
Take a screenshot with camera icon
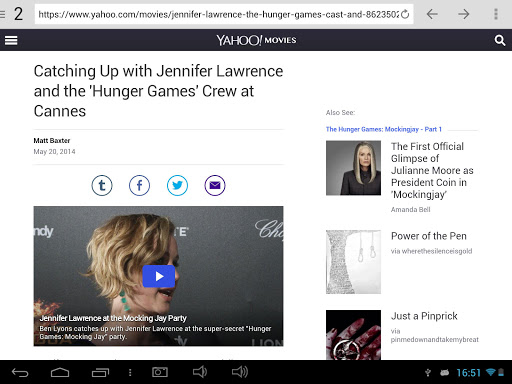click(x=160, y=372)
